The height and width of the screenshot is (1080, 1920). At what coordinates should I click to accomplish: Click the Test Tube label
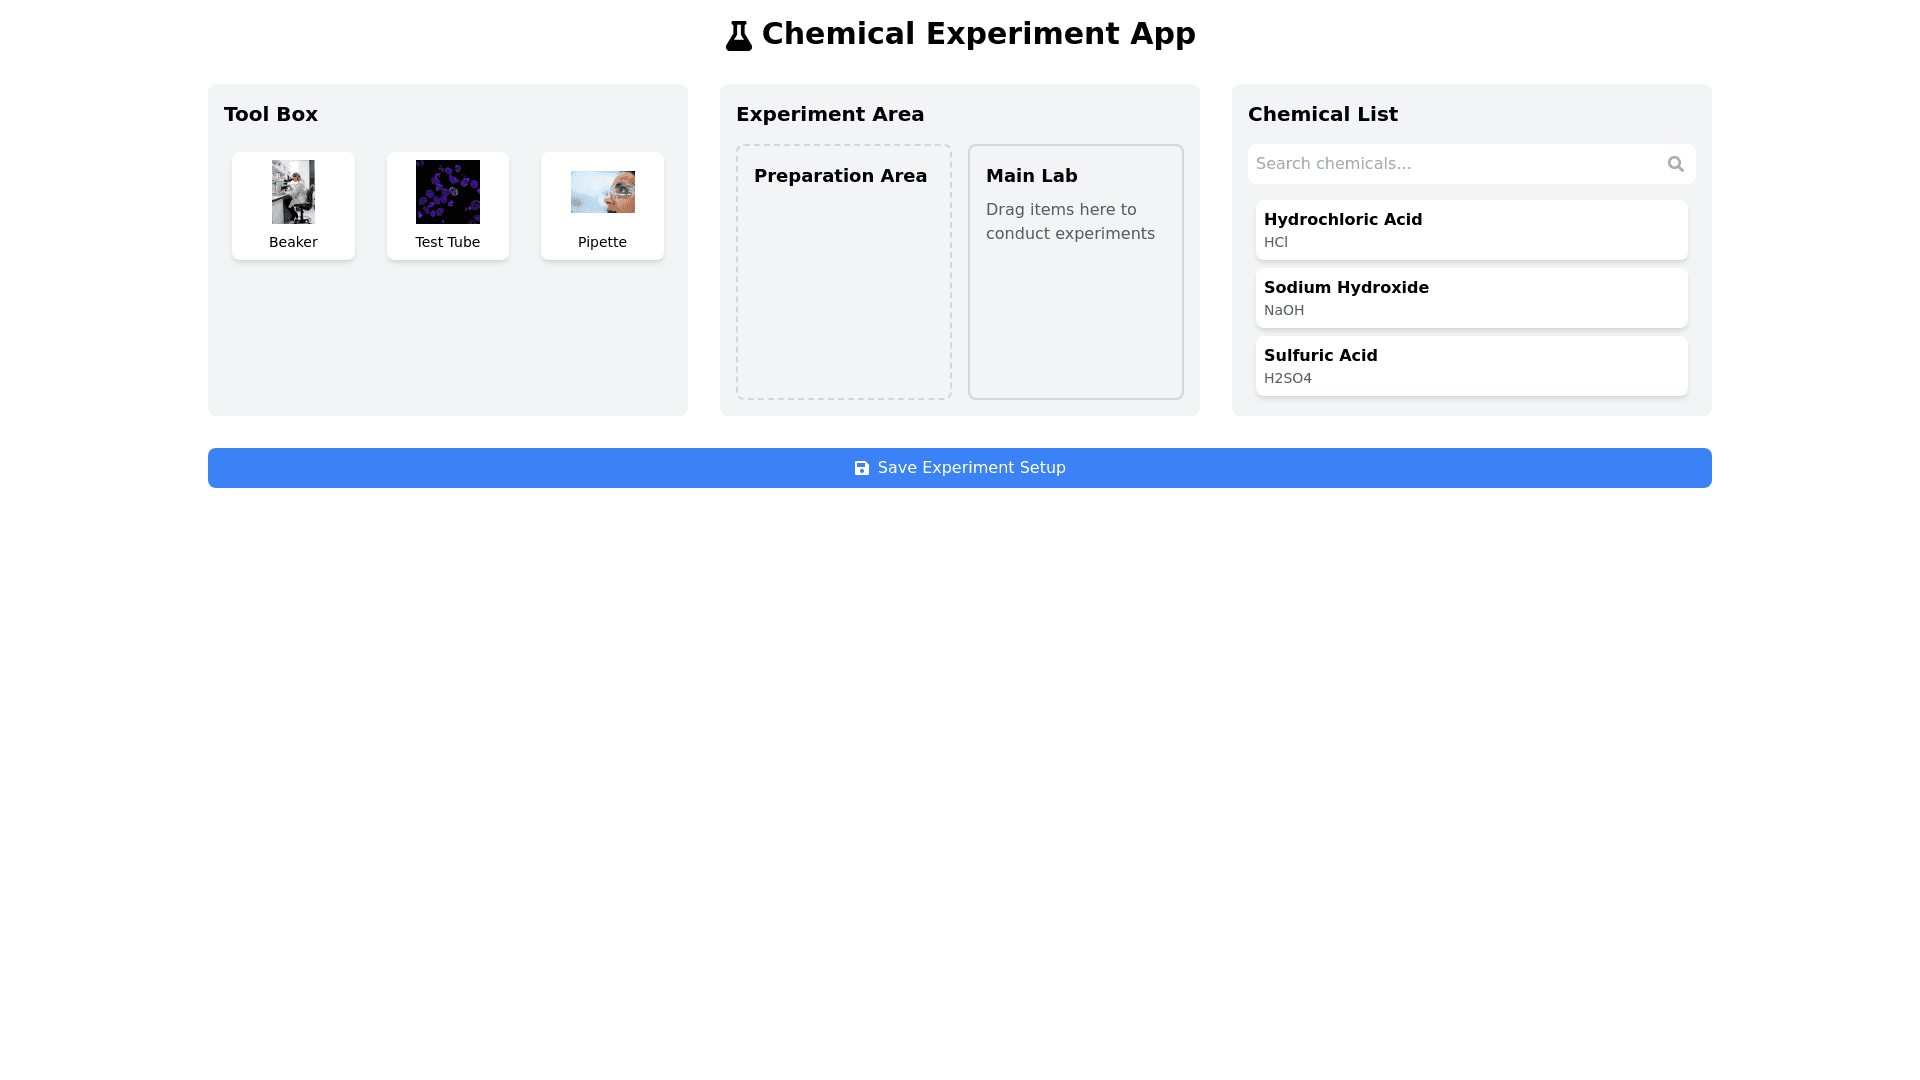447,242
